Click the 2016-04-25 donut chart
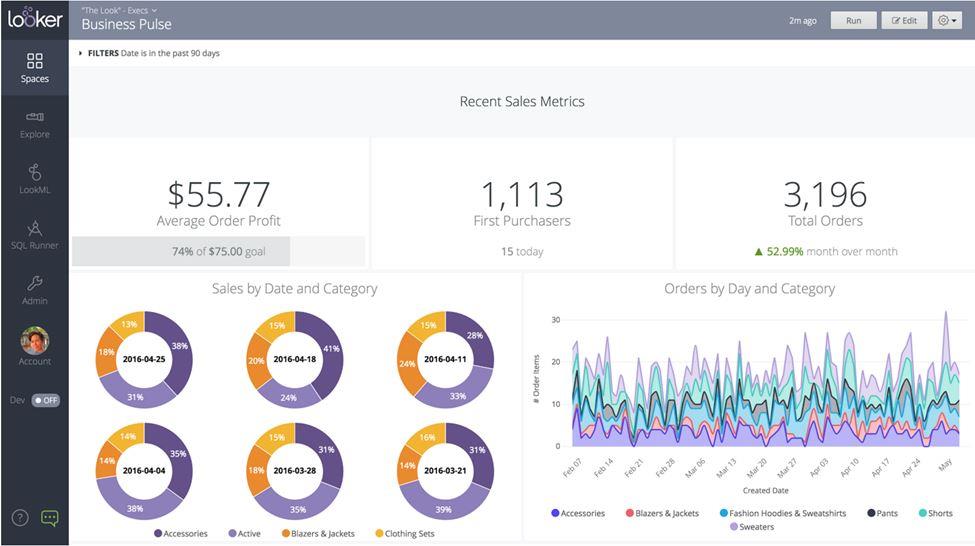Viewport: 975px width, 546px height. coord(144,357)
